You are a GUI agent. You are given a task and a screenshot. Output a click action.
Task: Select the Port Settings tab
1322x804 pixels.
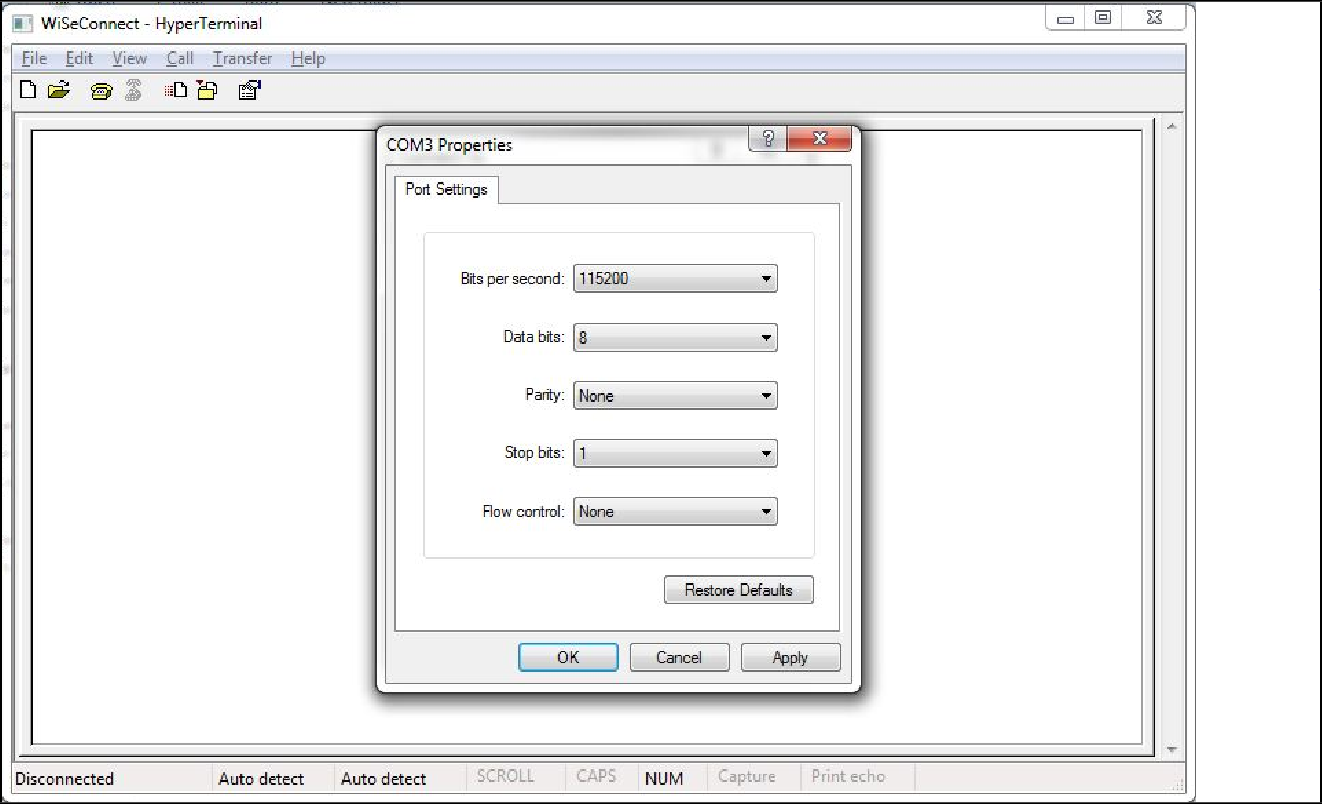pos(446,189)
